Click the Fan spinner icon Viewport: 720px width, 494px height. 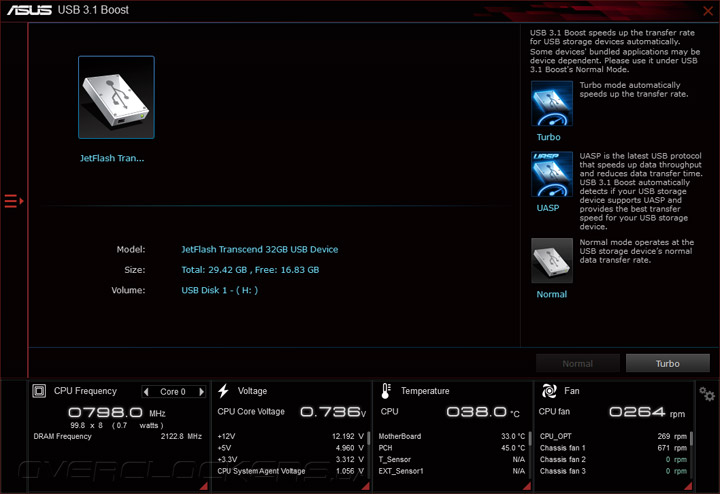[x=549, y=391]
